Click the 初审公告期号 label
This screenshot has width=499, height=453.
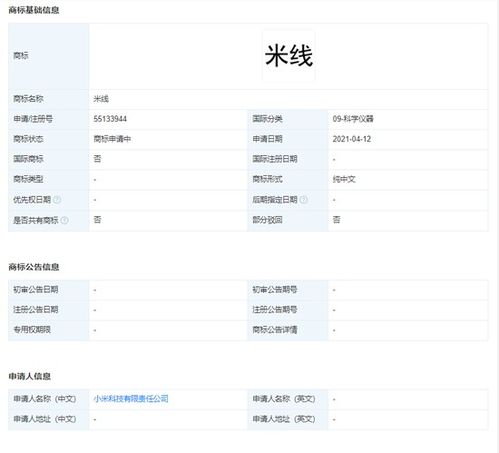point(275,290)
